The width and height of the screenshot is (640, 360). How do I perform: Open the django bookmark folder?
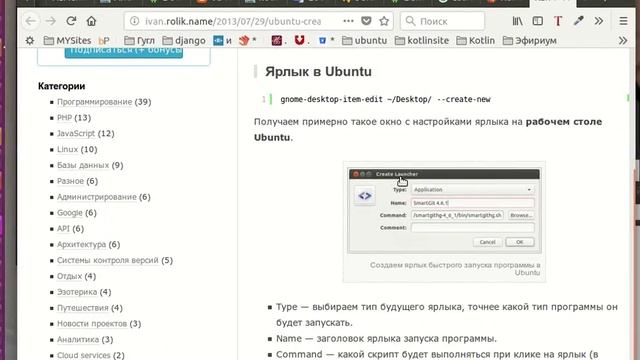click(x=184, y=40)
